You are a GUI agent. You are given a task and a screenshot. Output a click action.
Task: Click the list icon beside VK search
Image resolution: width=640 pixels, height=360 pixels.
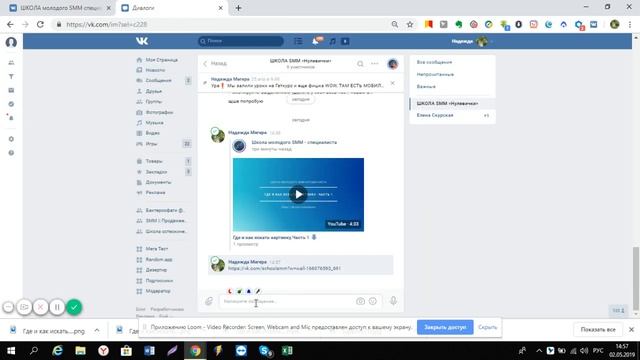298,41
